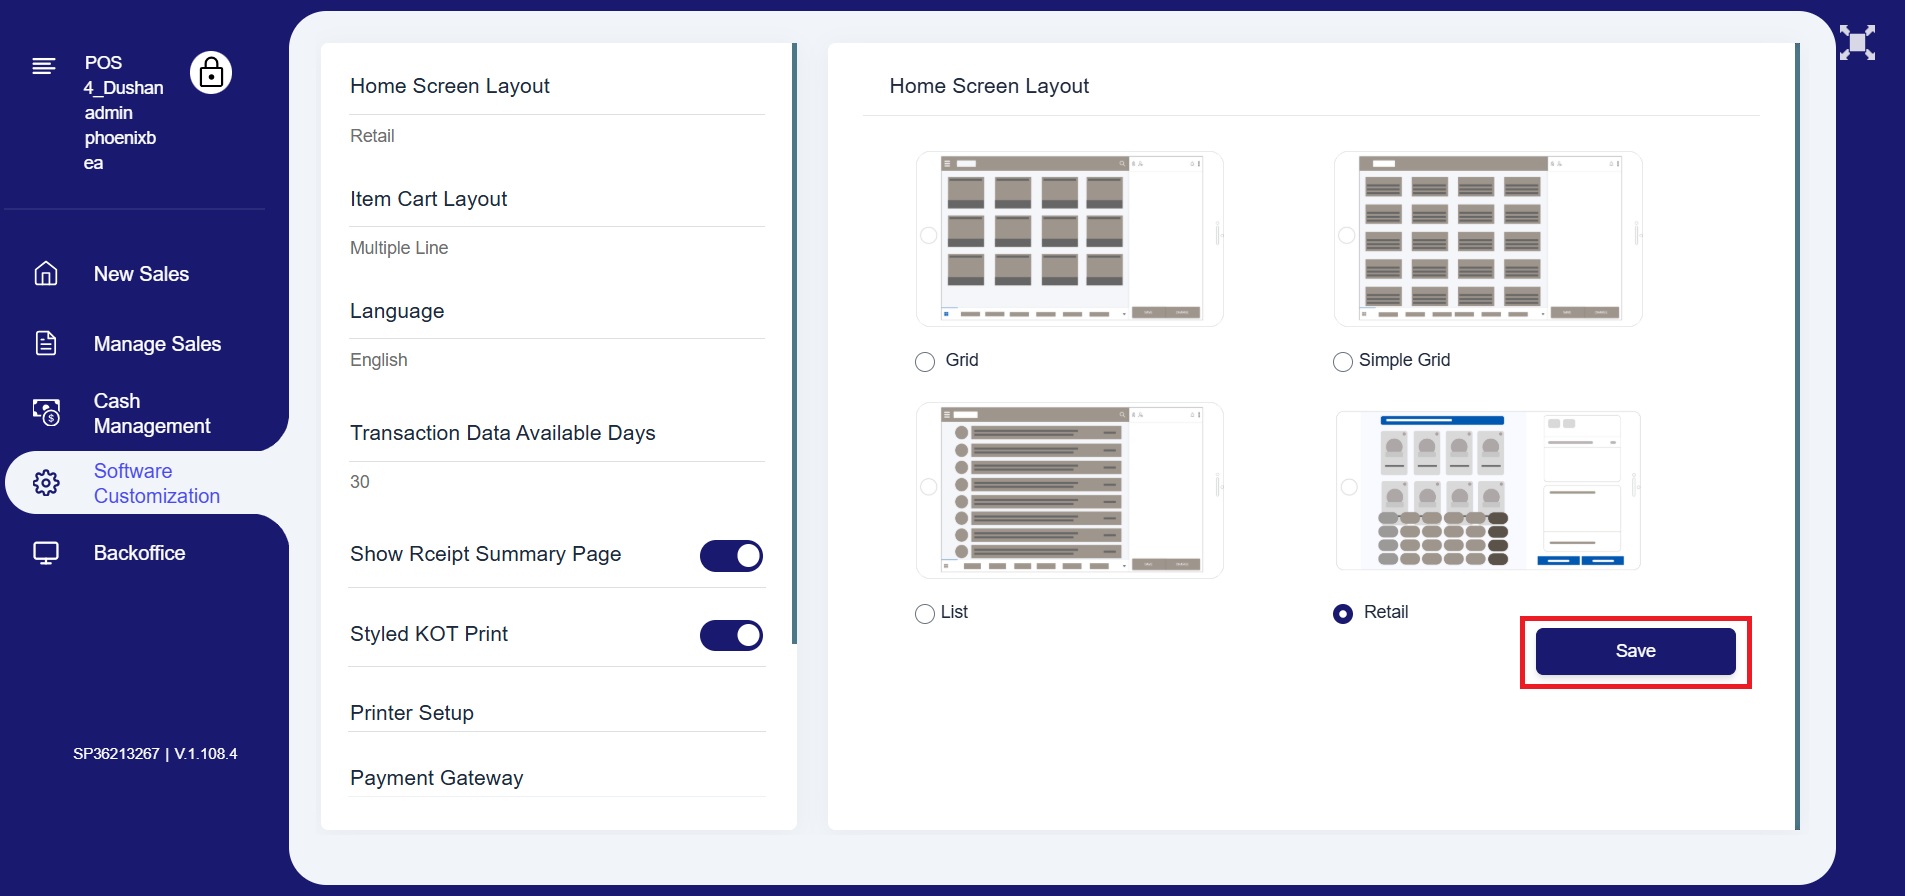
Task: Disable the Show Rceipt Summary Page toggle
Action: (731, 556)
